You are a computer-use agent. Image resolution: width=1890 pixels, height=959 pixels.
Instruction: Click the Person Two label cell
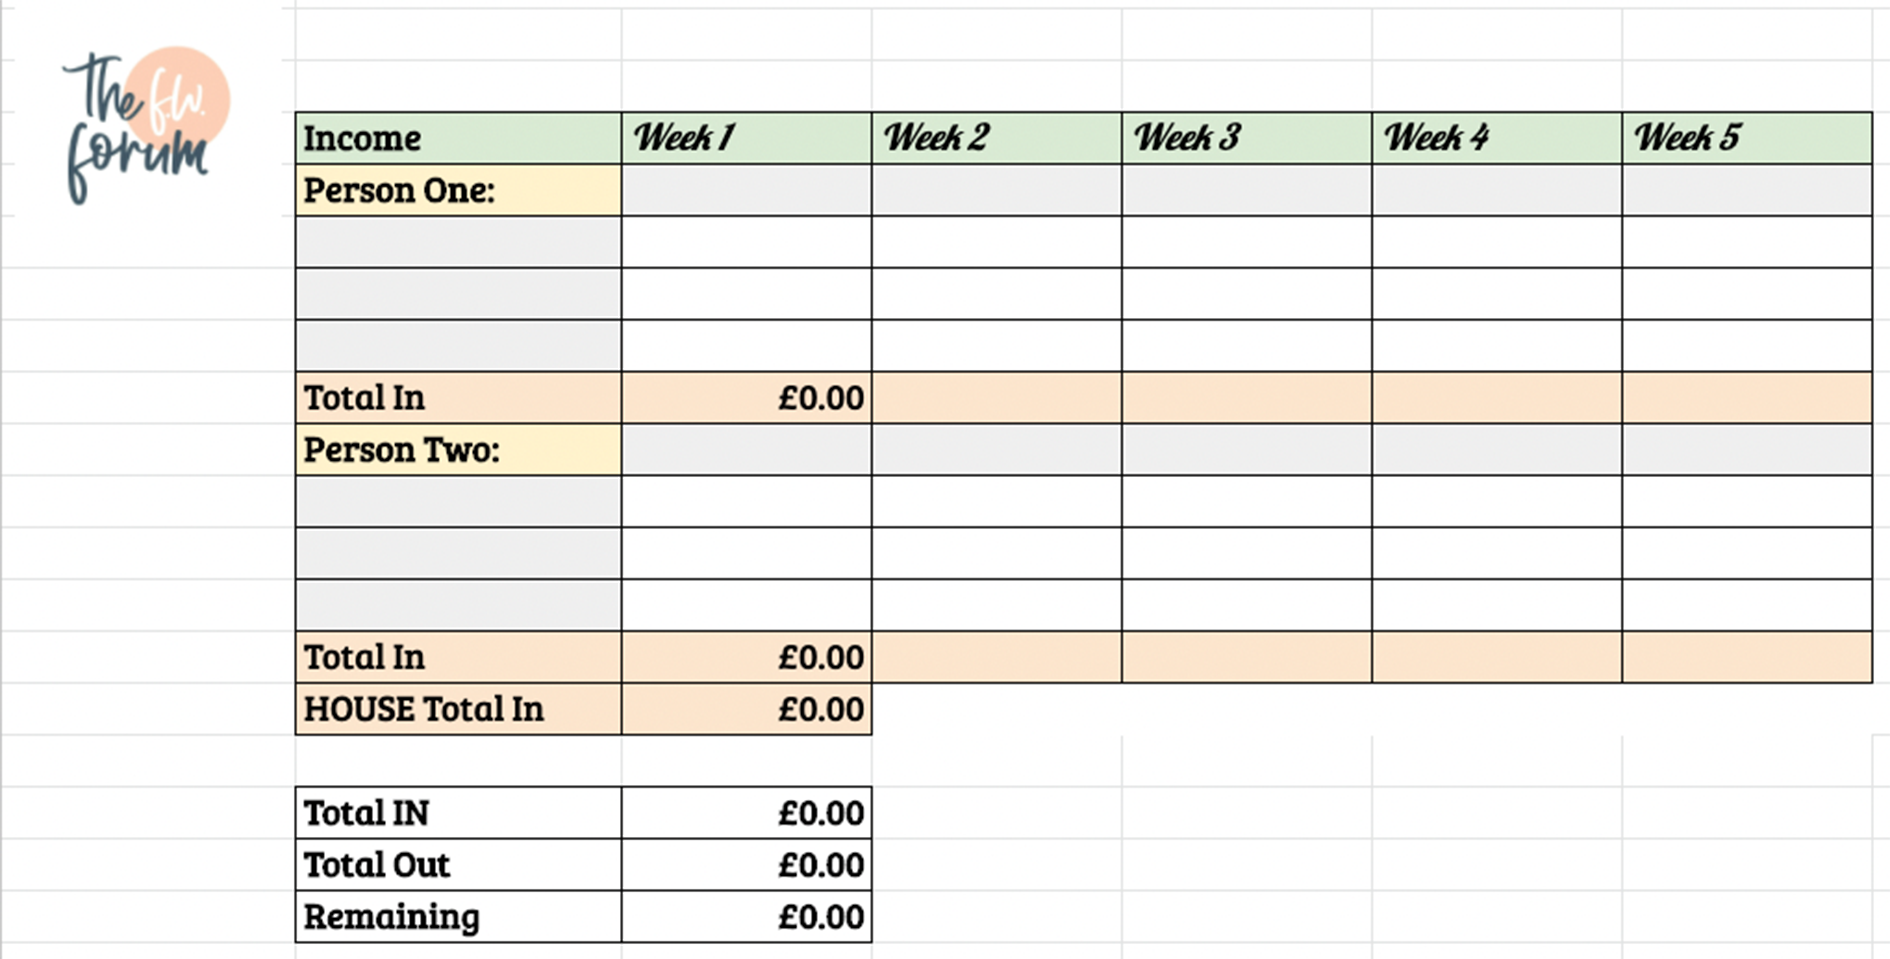[458, 449]
